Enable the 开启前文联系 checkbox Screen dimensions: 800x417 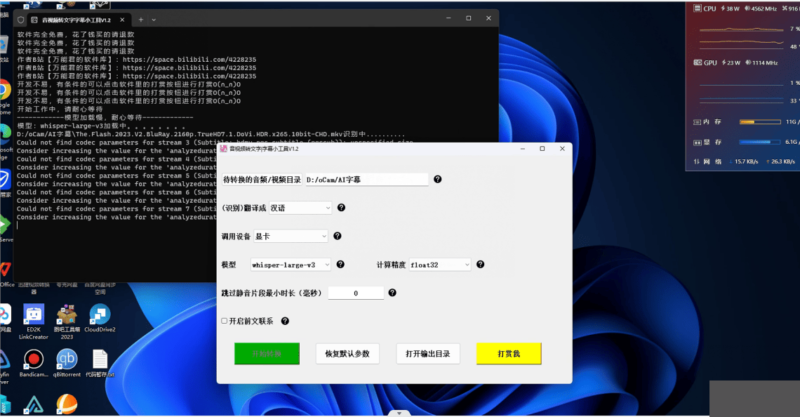tap(224, 321)
